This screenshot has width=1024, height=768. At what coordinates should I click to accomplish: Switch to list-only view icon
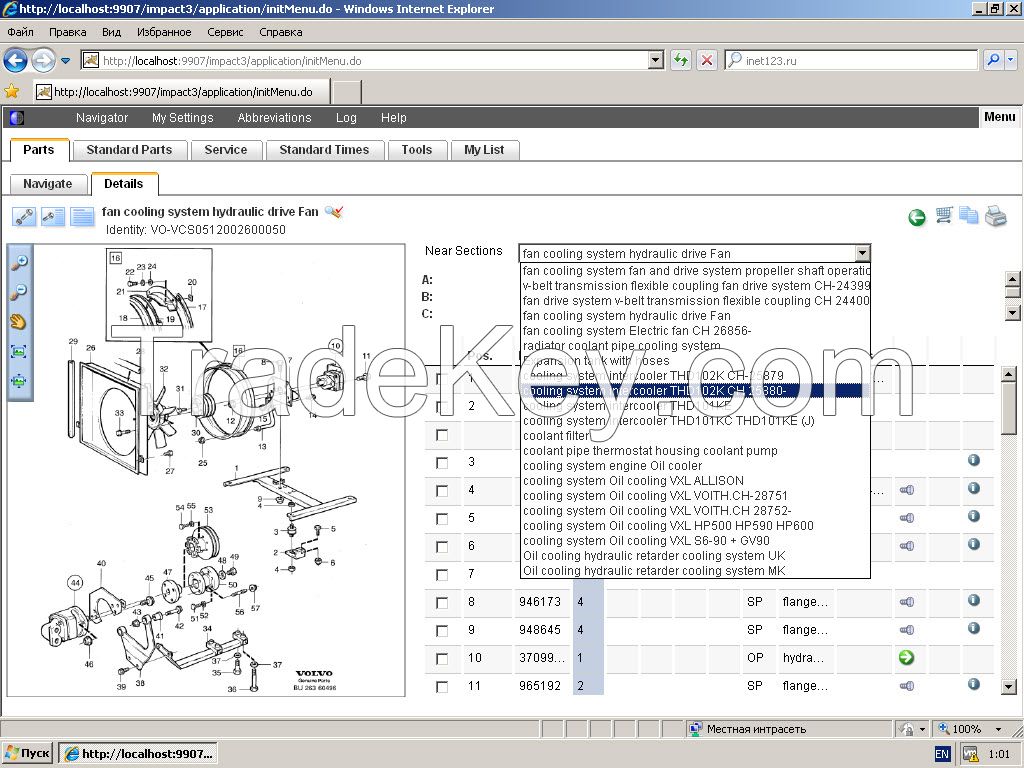82,216
